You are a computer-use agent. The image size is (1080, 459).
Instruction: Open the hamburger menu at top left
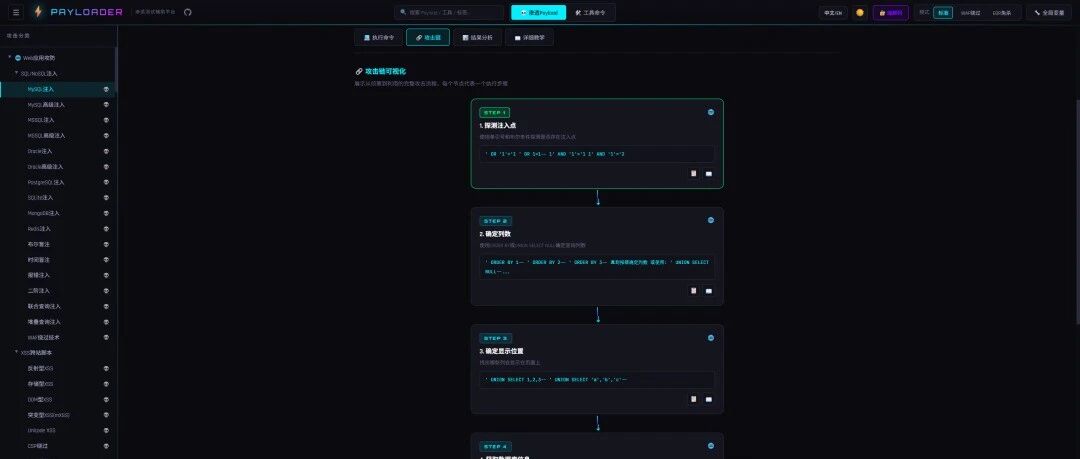coord(17,12)
